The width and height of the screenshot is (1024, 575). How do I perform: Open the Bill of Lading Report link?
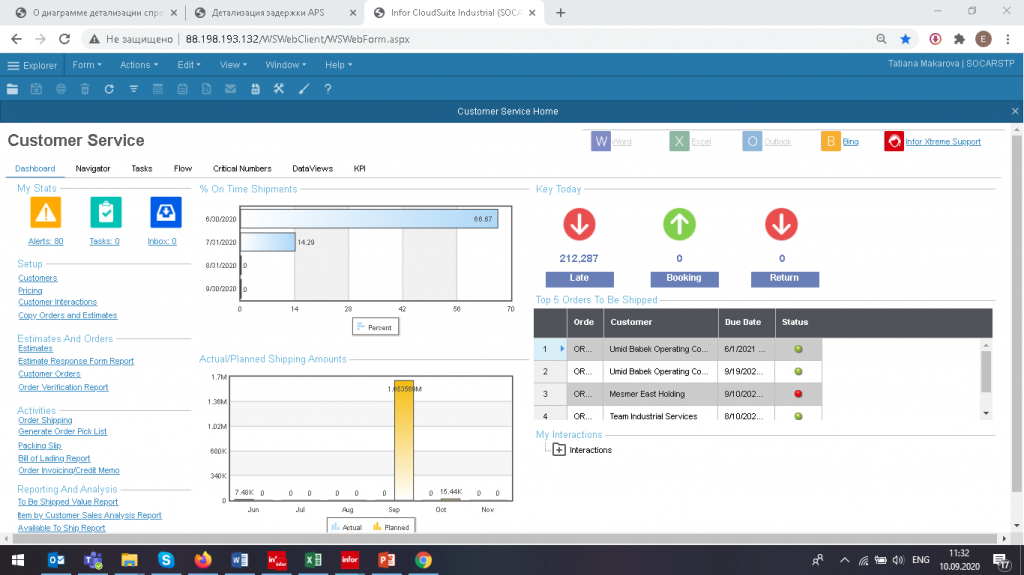click(54, 459)
